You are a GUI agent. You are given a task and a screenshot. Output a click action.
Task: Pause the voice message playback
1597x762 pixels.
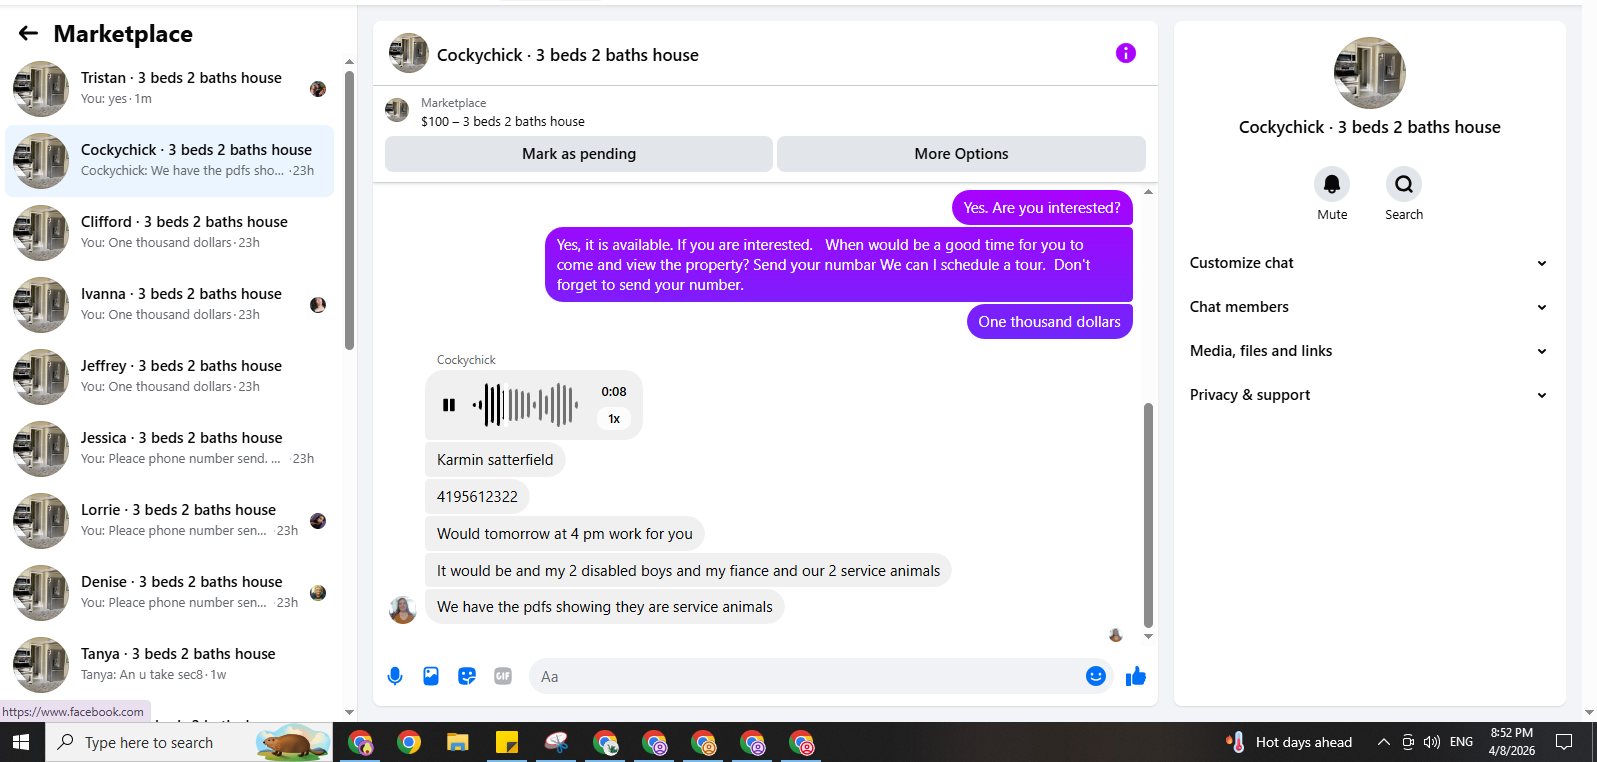tap(449, 405)
